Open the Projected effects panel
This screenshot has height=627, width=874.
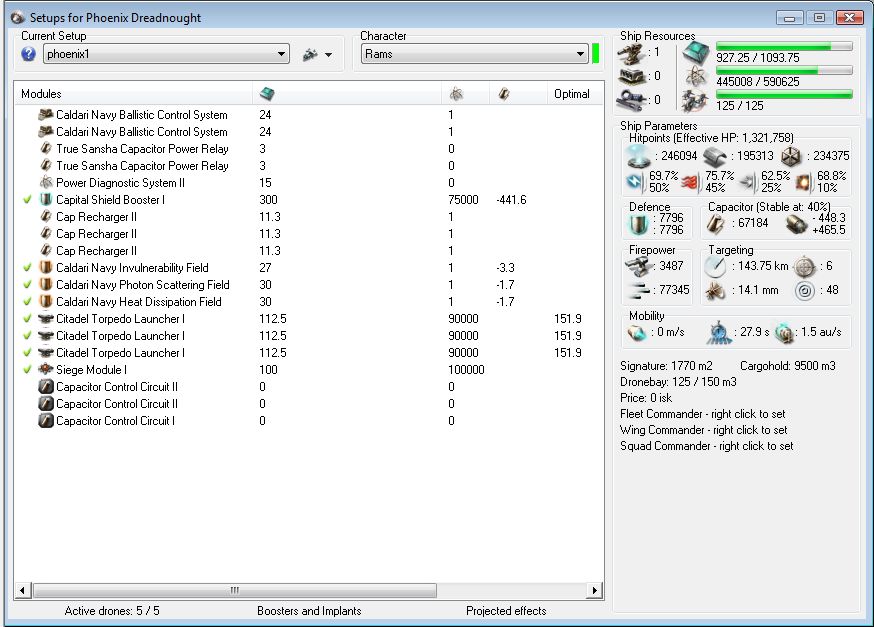tap(506, 611)
